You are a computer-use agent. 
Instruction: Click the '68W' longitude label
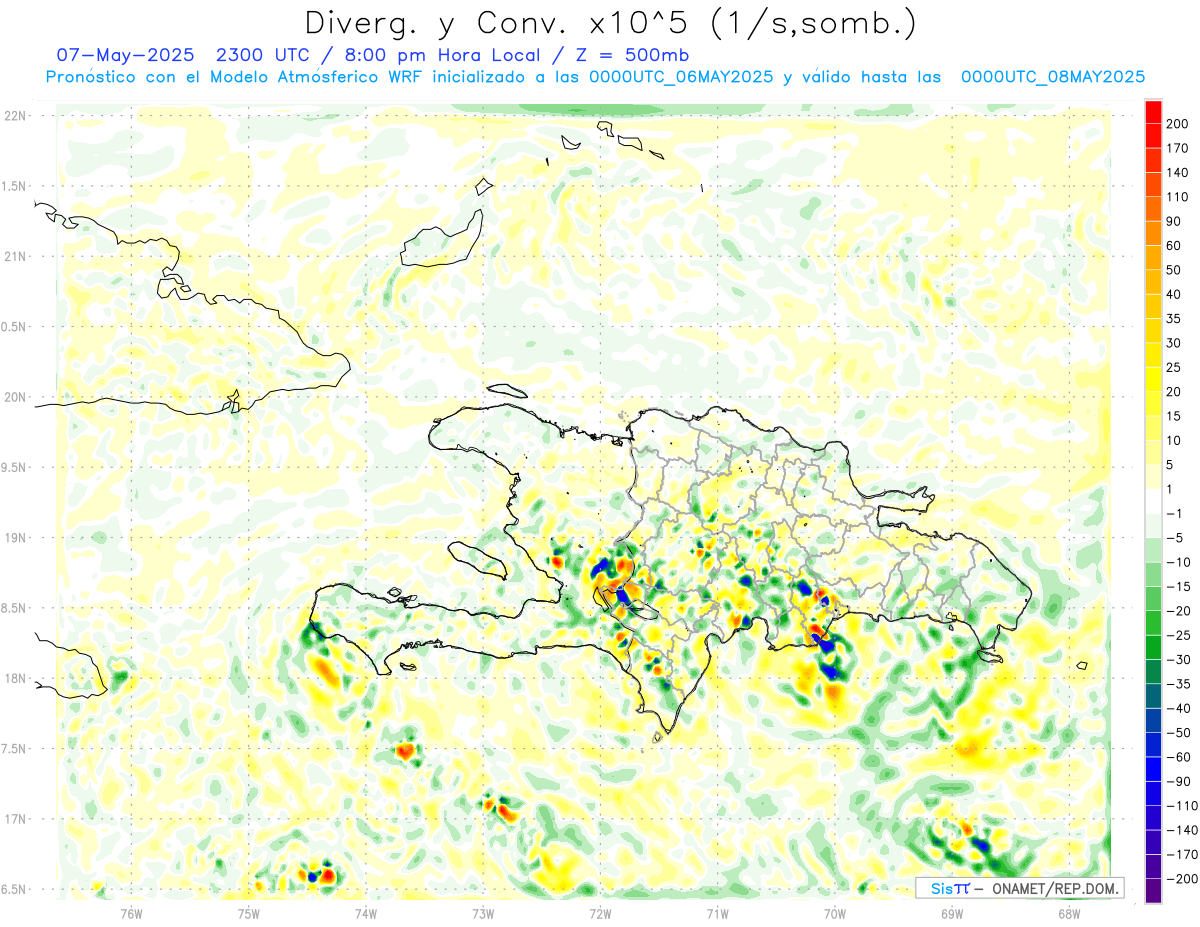coord(1069,913)
